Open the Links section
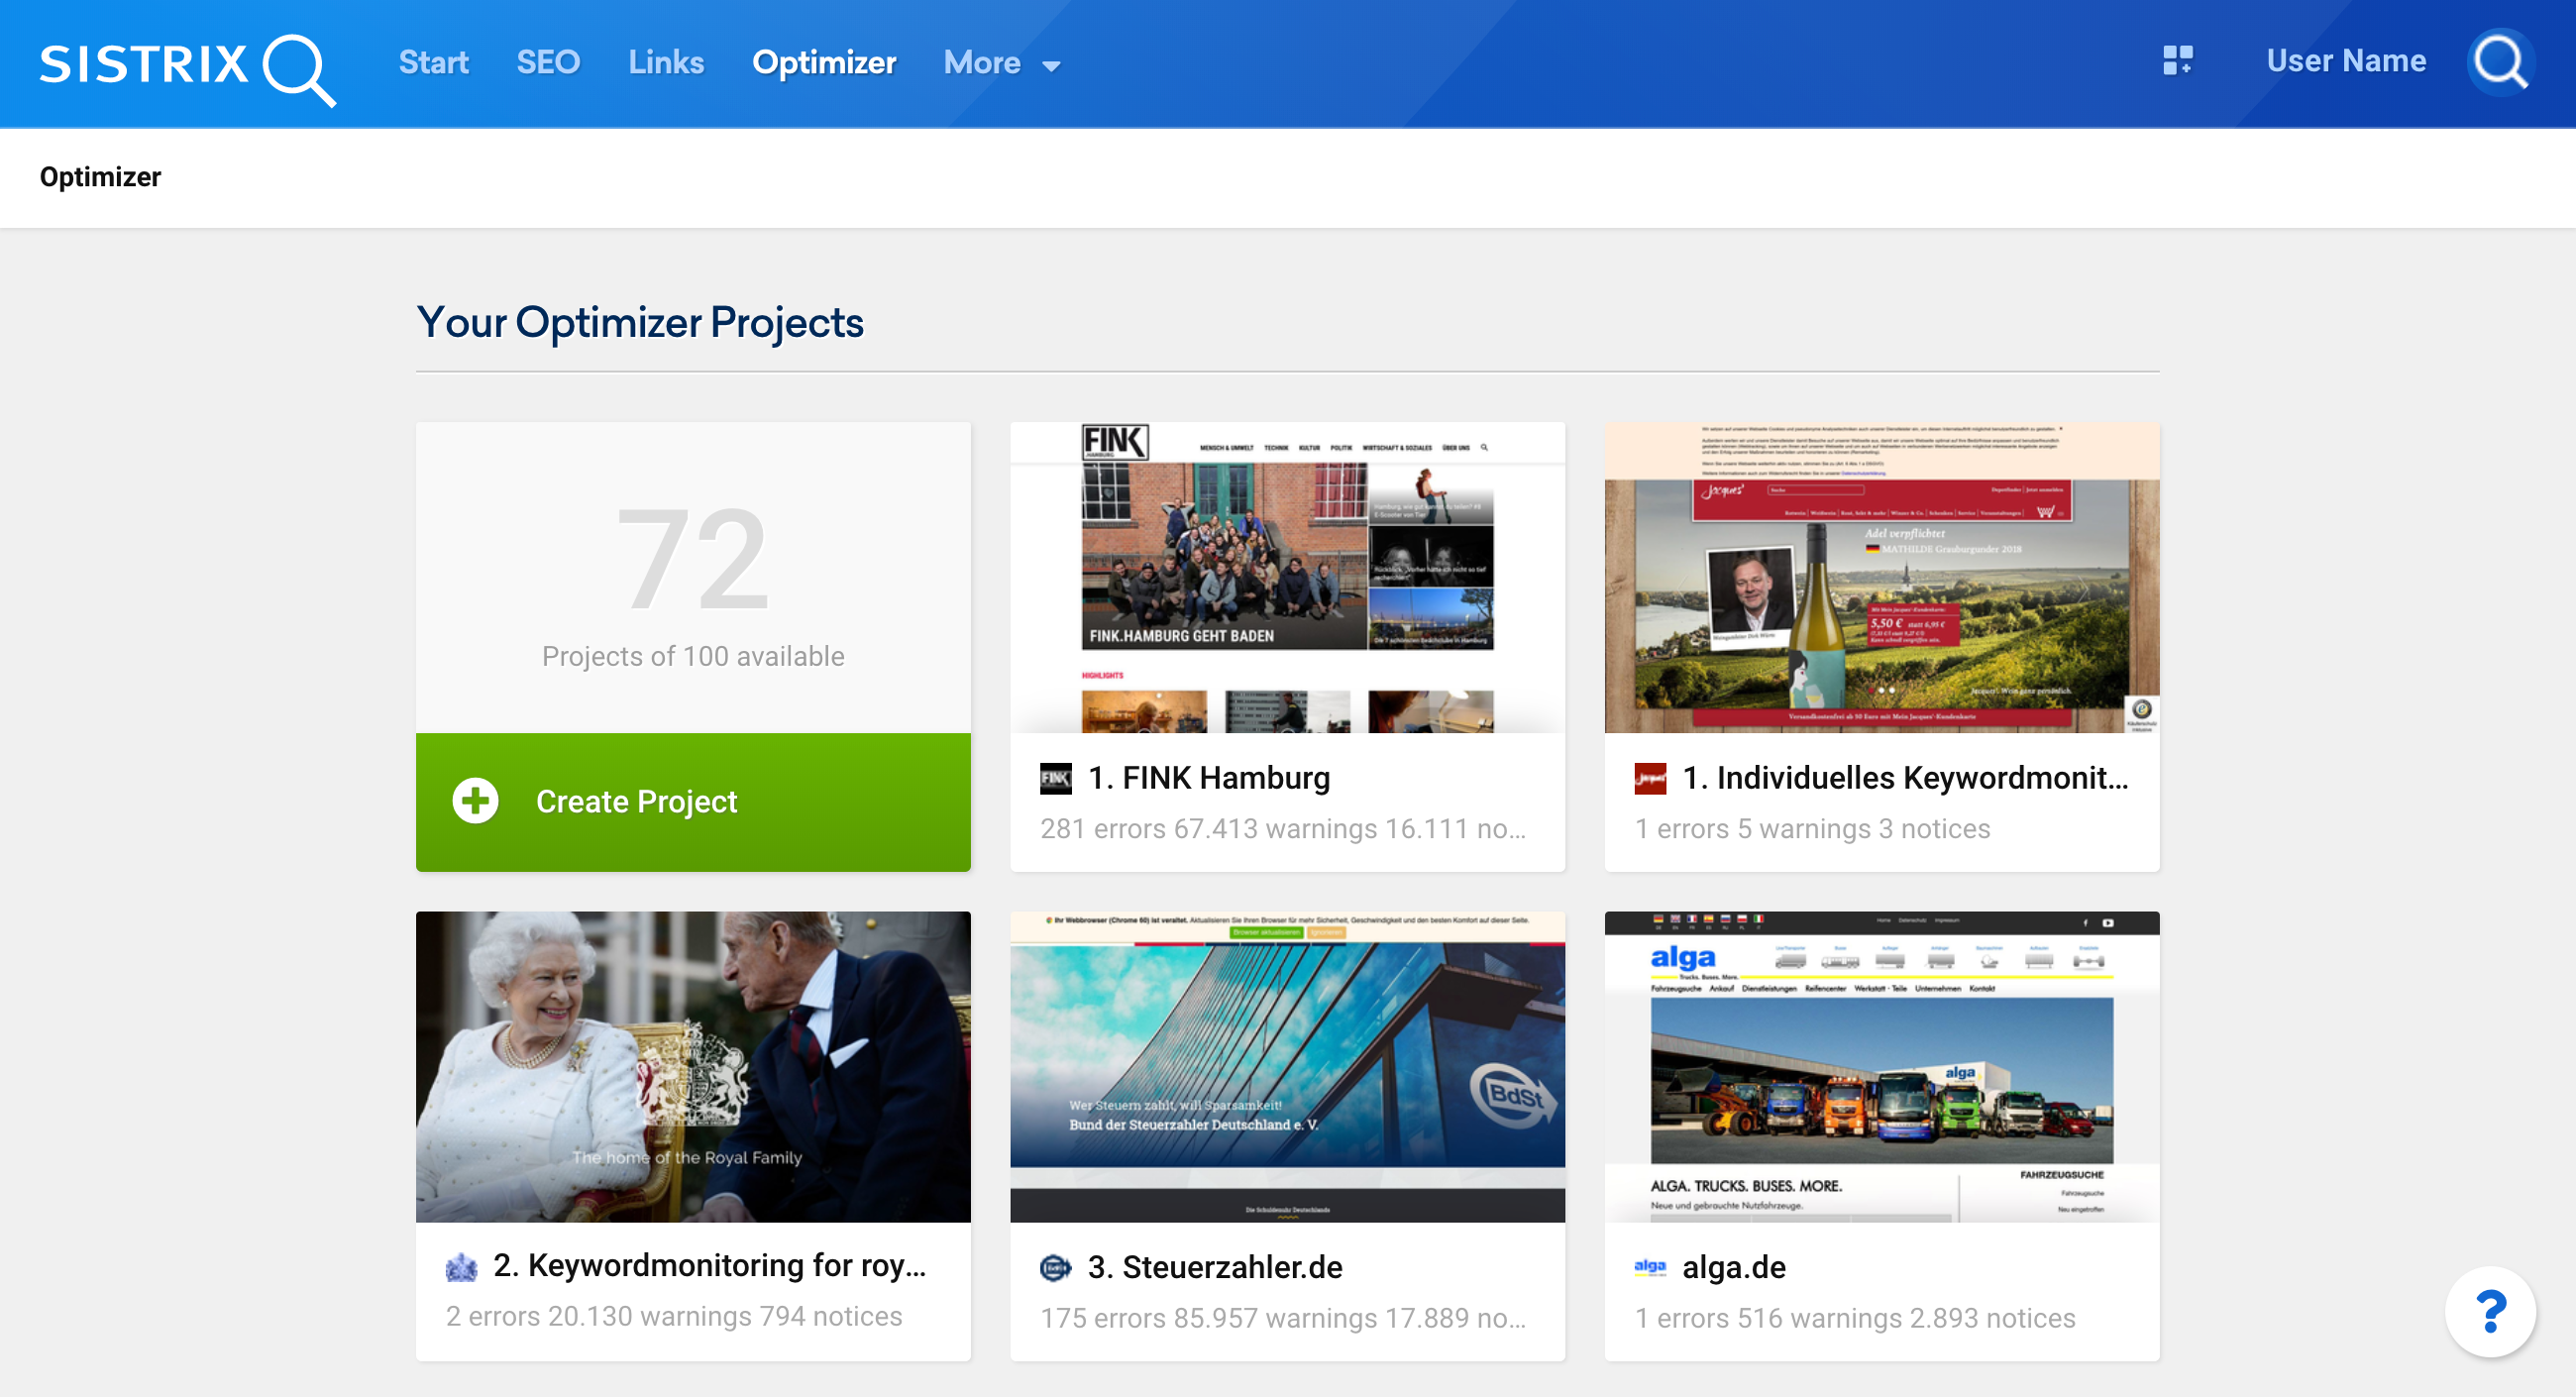Image resolution: width=2576 pixels, height=1397 pixels. (x=666, y=62)
